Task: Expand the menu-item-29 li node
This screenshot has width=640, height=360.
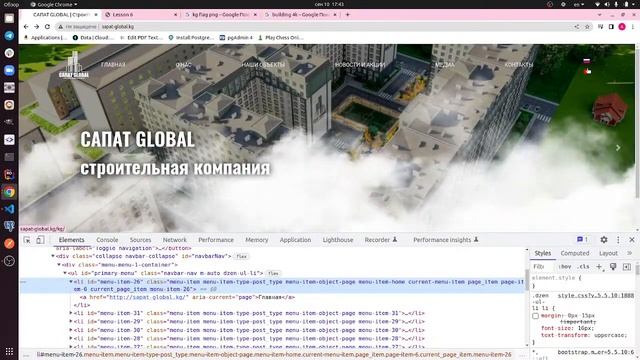Action: [x=71, y=322]
